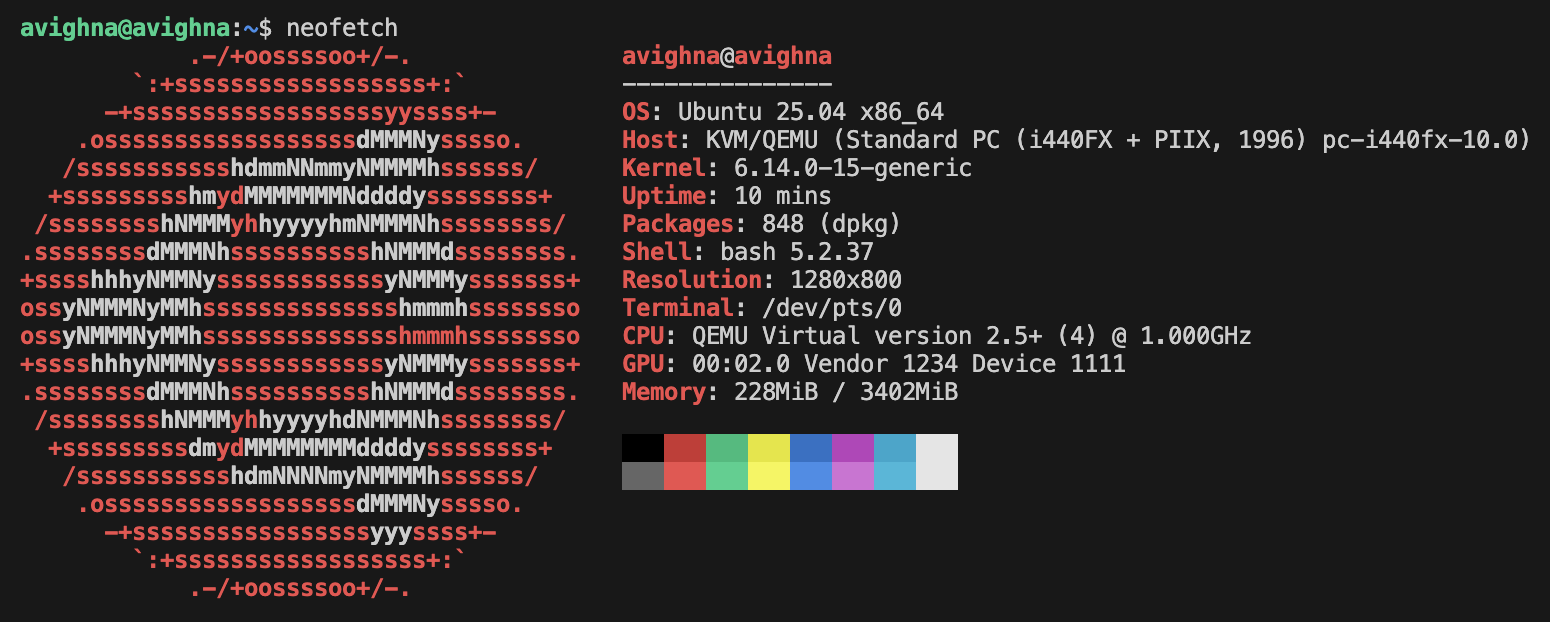Image resolution: width=1550 pixels, height=622 pixels.
Task: Click the Resolution value 1280x800
Action: coord(846,280)
